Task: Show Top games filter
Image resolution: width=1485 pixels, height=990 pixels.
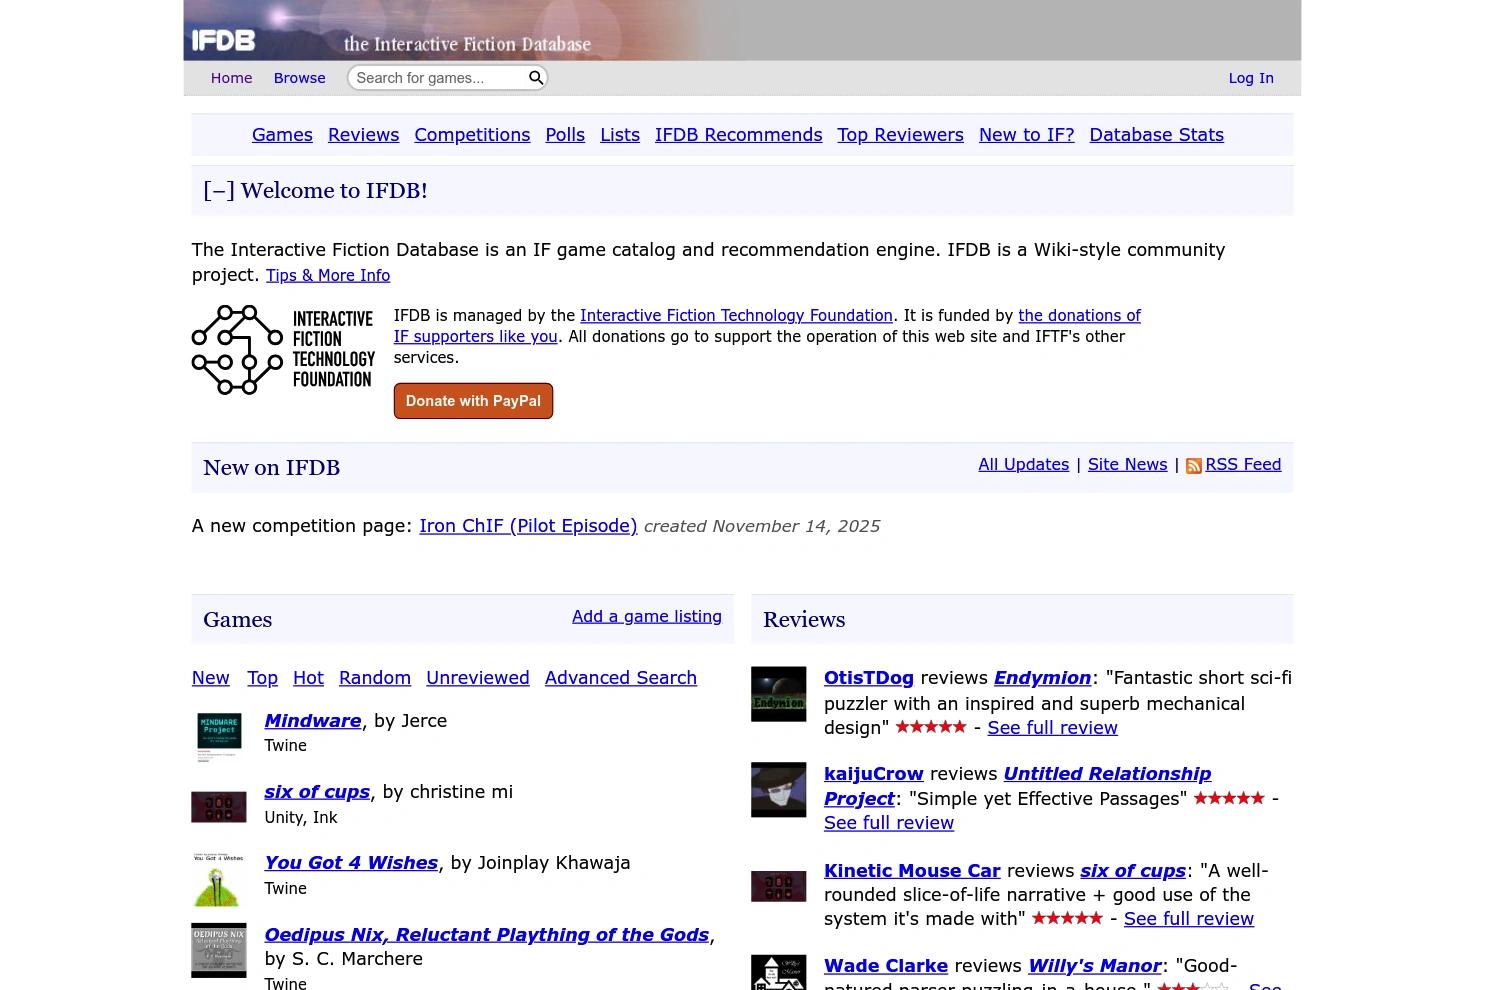Action: [x=262, y=678]
